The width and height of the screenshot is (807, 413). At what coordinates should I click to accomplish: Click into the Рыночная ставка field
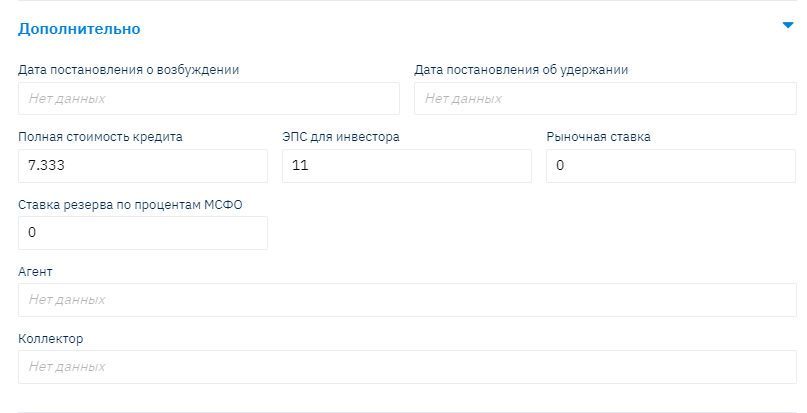[x=671, y=166]
